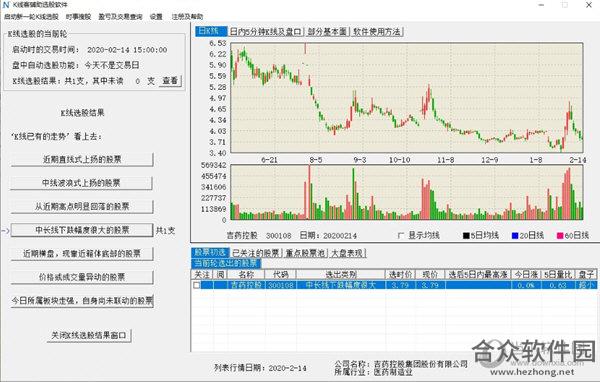Click the 关闭K线选股结果窗口 button
600x382 pixels.
click(89, 335)
